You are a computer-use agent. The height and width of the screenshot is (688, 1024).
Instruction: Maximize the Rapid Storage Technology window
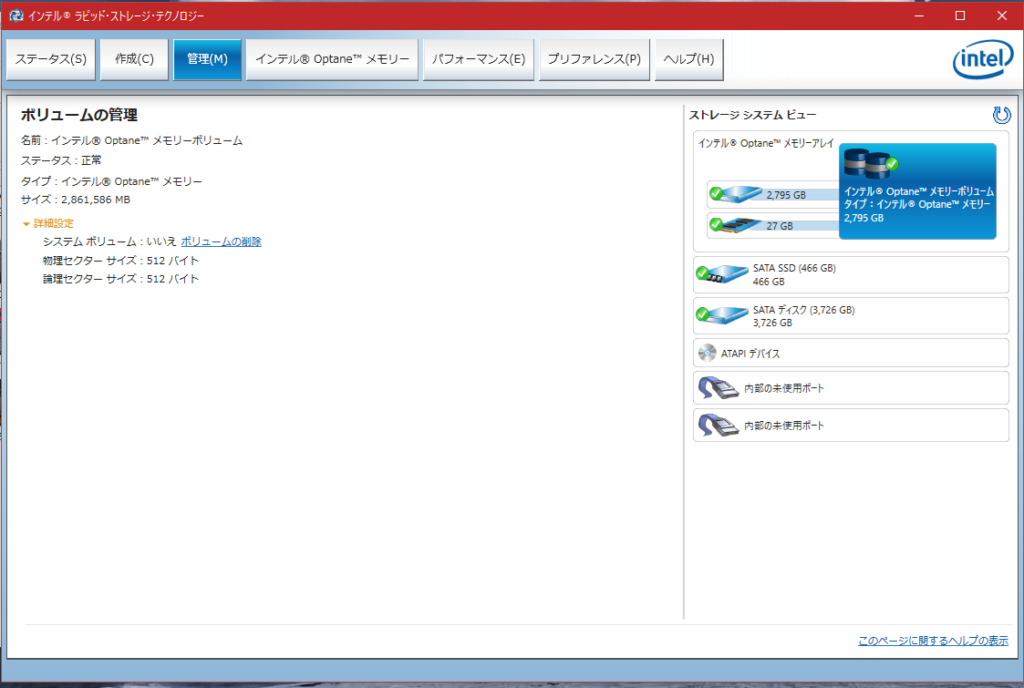[x=960, y=15]
